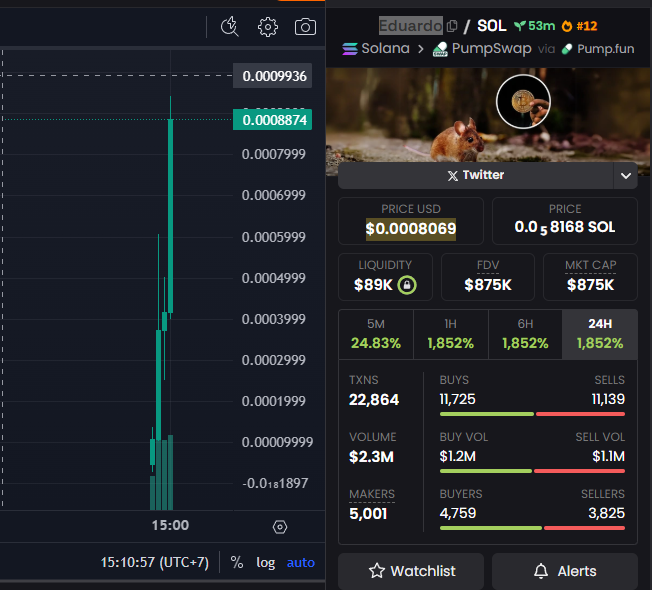Viewport: 652px width, 590px height.
Task: Click the buyers versus sellers ratio bar
Action: [532, 528]
